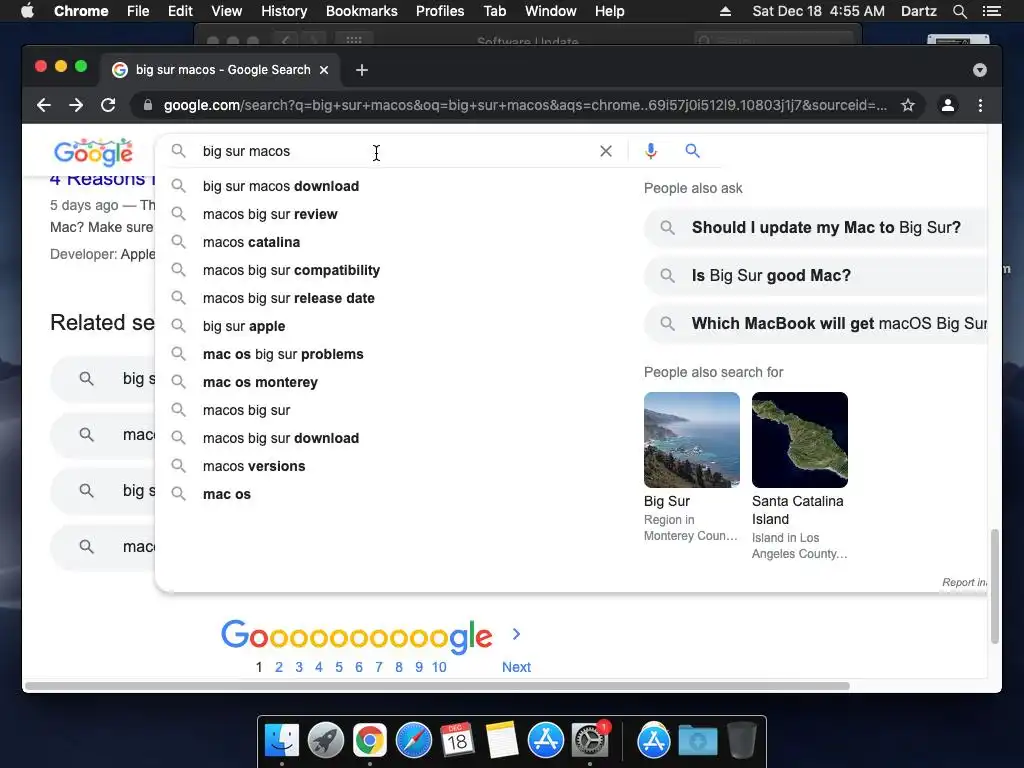Go back using Chrome's back arrow
This screenshot has height=768, width=1024.
coord(44,105)
